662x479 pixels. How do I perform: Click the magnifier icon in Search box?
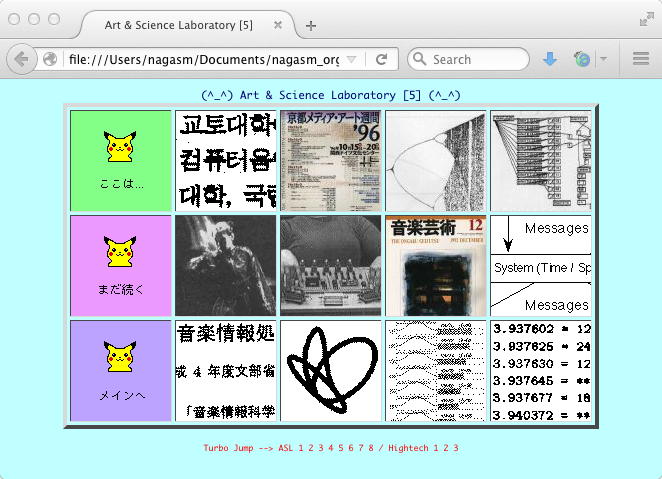tap(419, 59)
